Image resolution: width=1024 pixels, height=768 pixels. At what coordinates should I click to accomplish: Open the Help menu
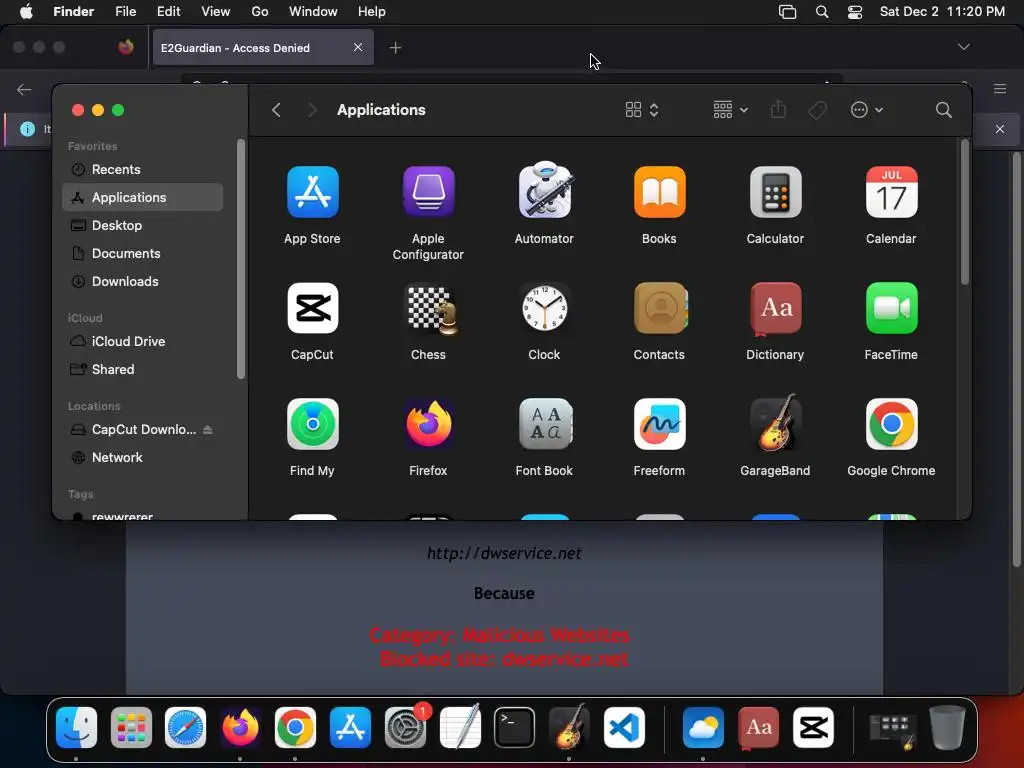point(372,12)
